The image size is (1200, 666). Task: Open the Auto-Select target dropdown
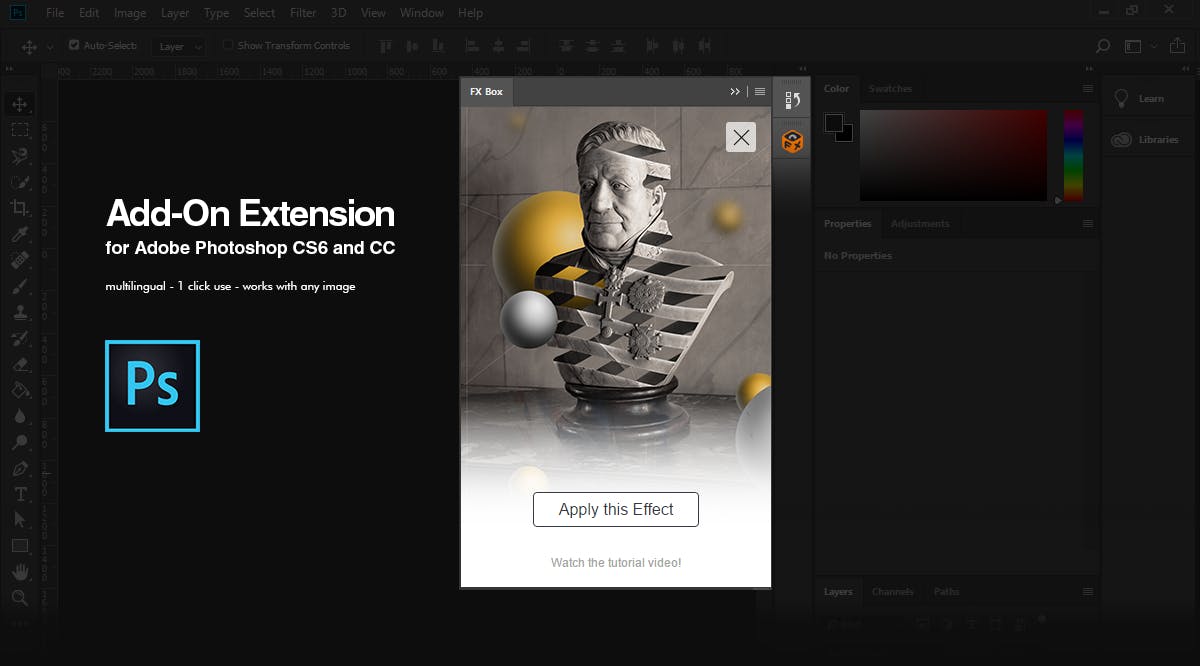(x=179, y=45)
